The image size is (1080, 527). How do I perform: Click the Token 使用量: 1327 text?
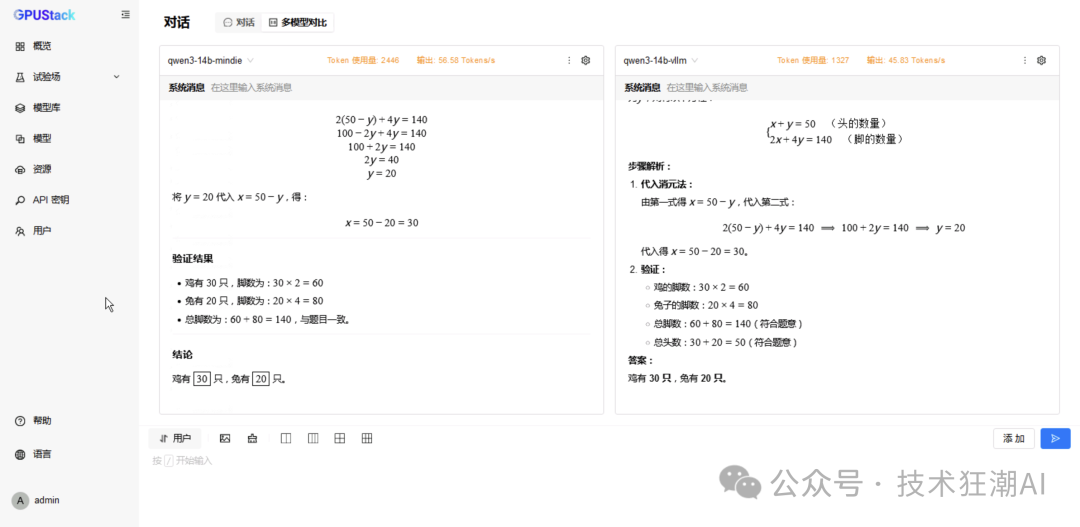[x=813, y=61]
